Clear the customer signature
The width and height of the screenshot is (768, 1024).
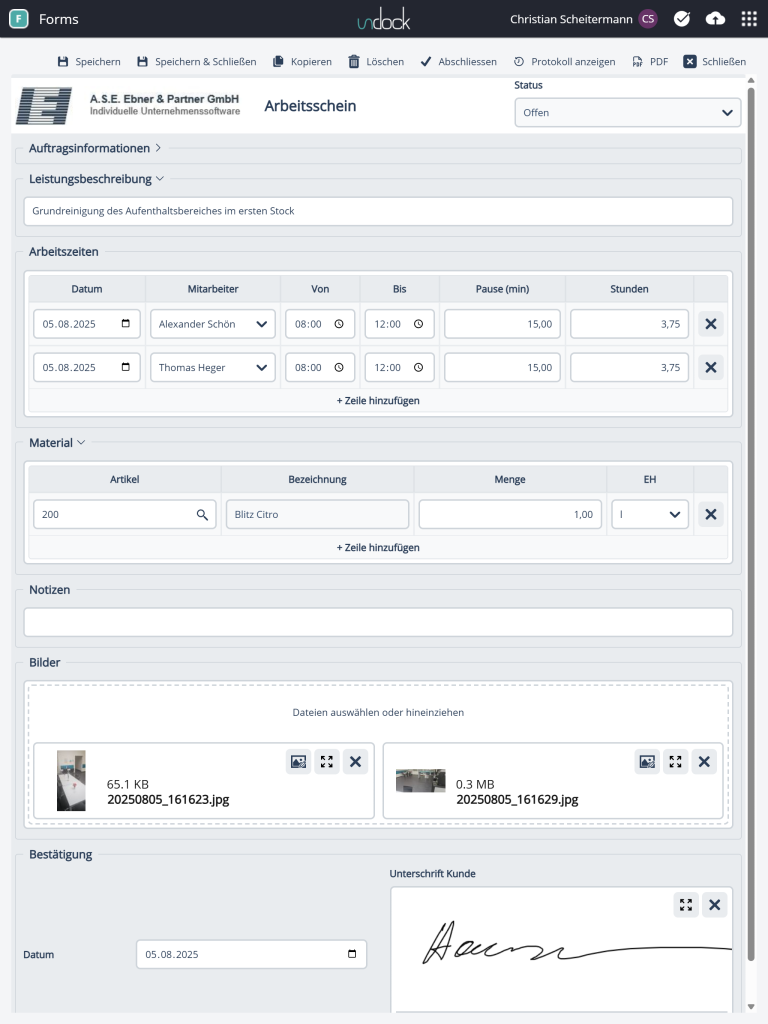(x=714, y=905)
